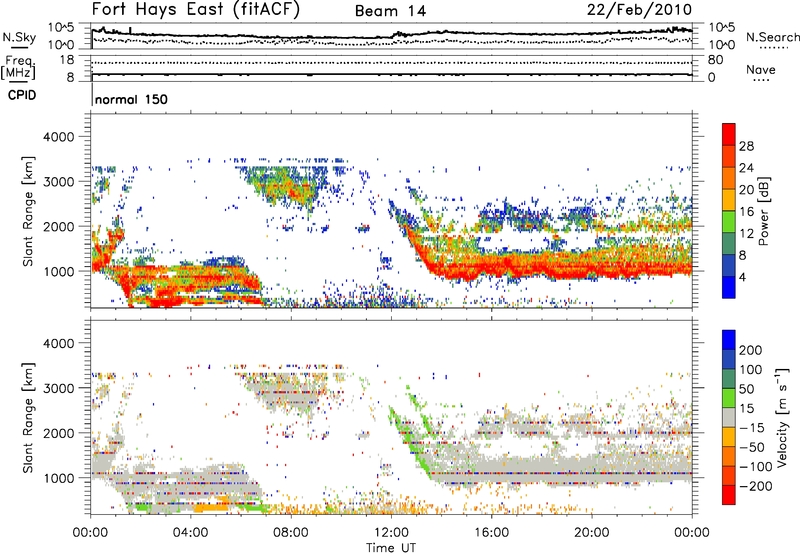Image resolution: width=800 pixels, height=554 pixels.
Task: Click the "N.Search" legend label
Action: click(x=772, y=37)
